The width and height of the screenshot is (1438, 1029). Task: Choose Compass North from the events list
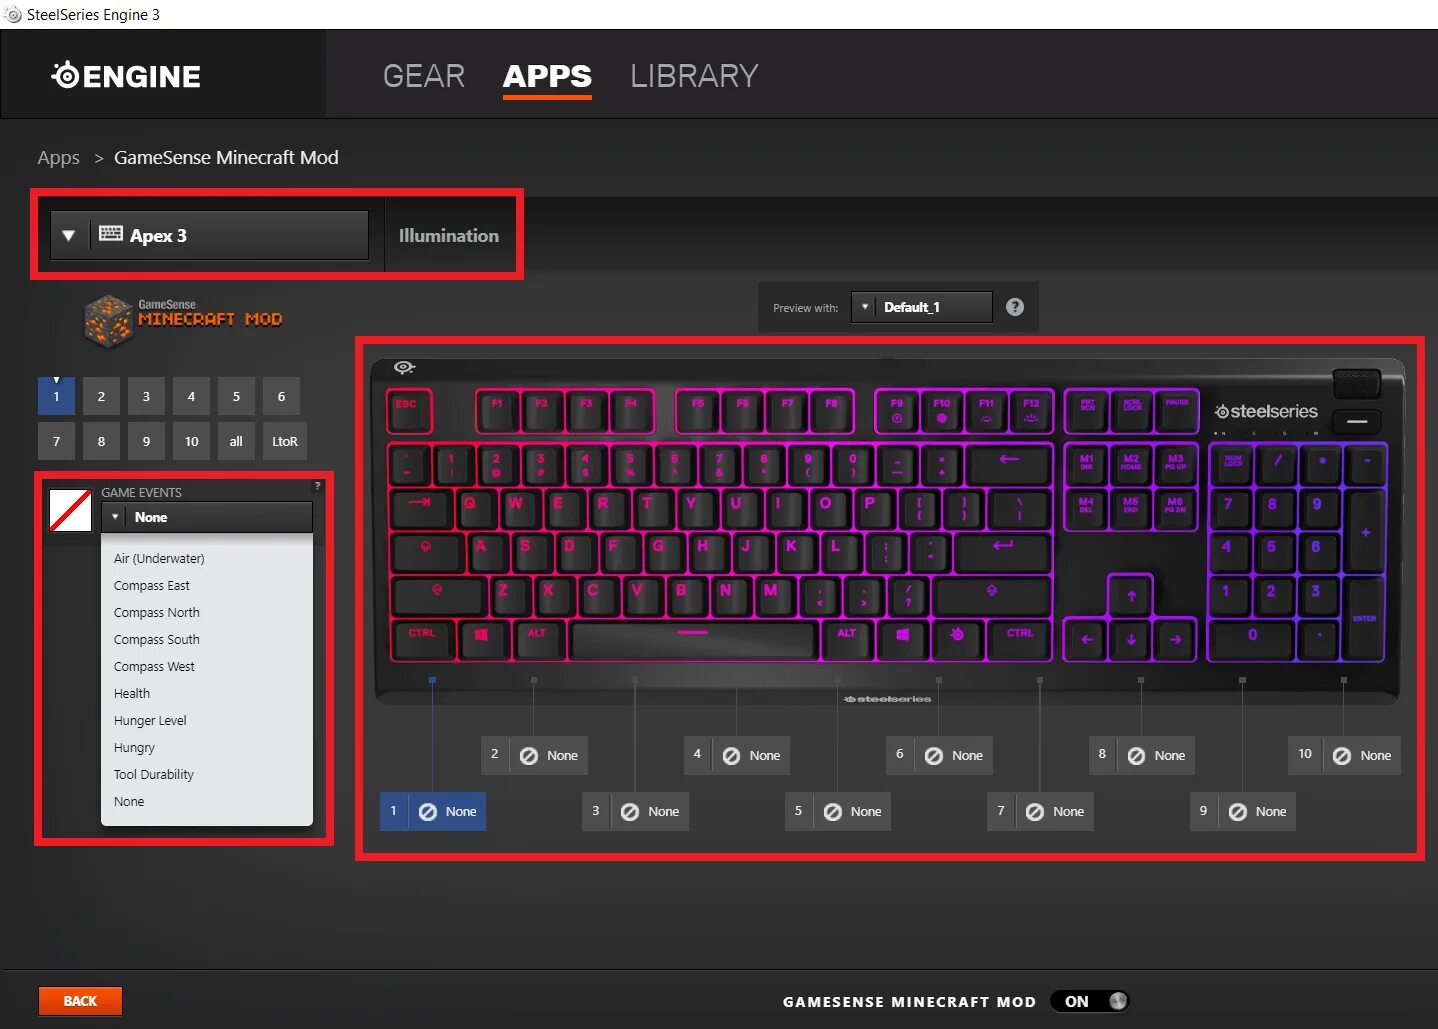tap(157, 612)
